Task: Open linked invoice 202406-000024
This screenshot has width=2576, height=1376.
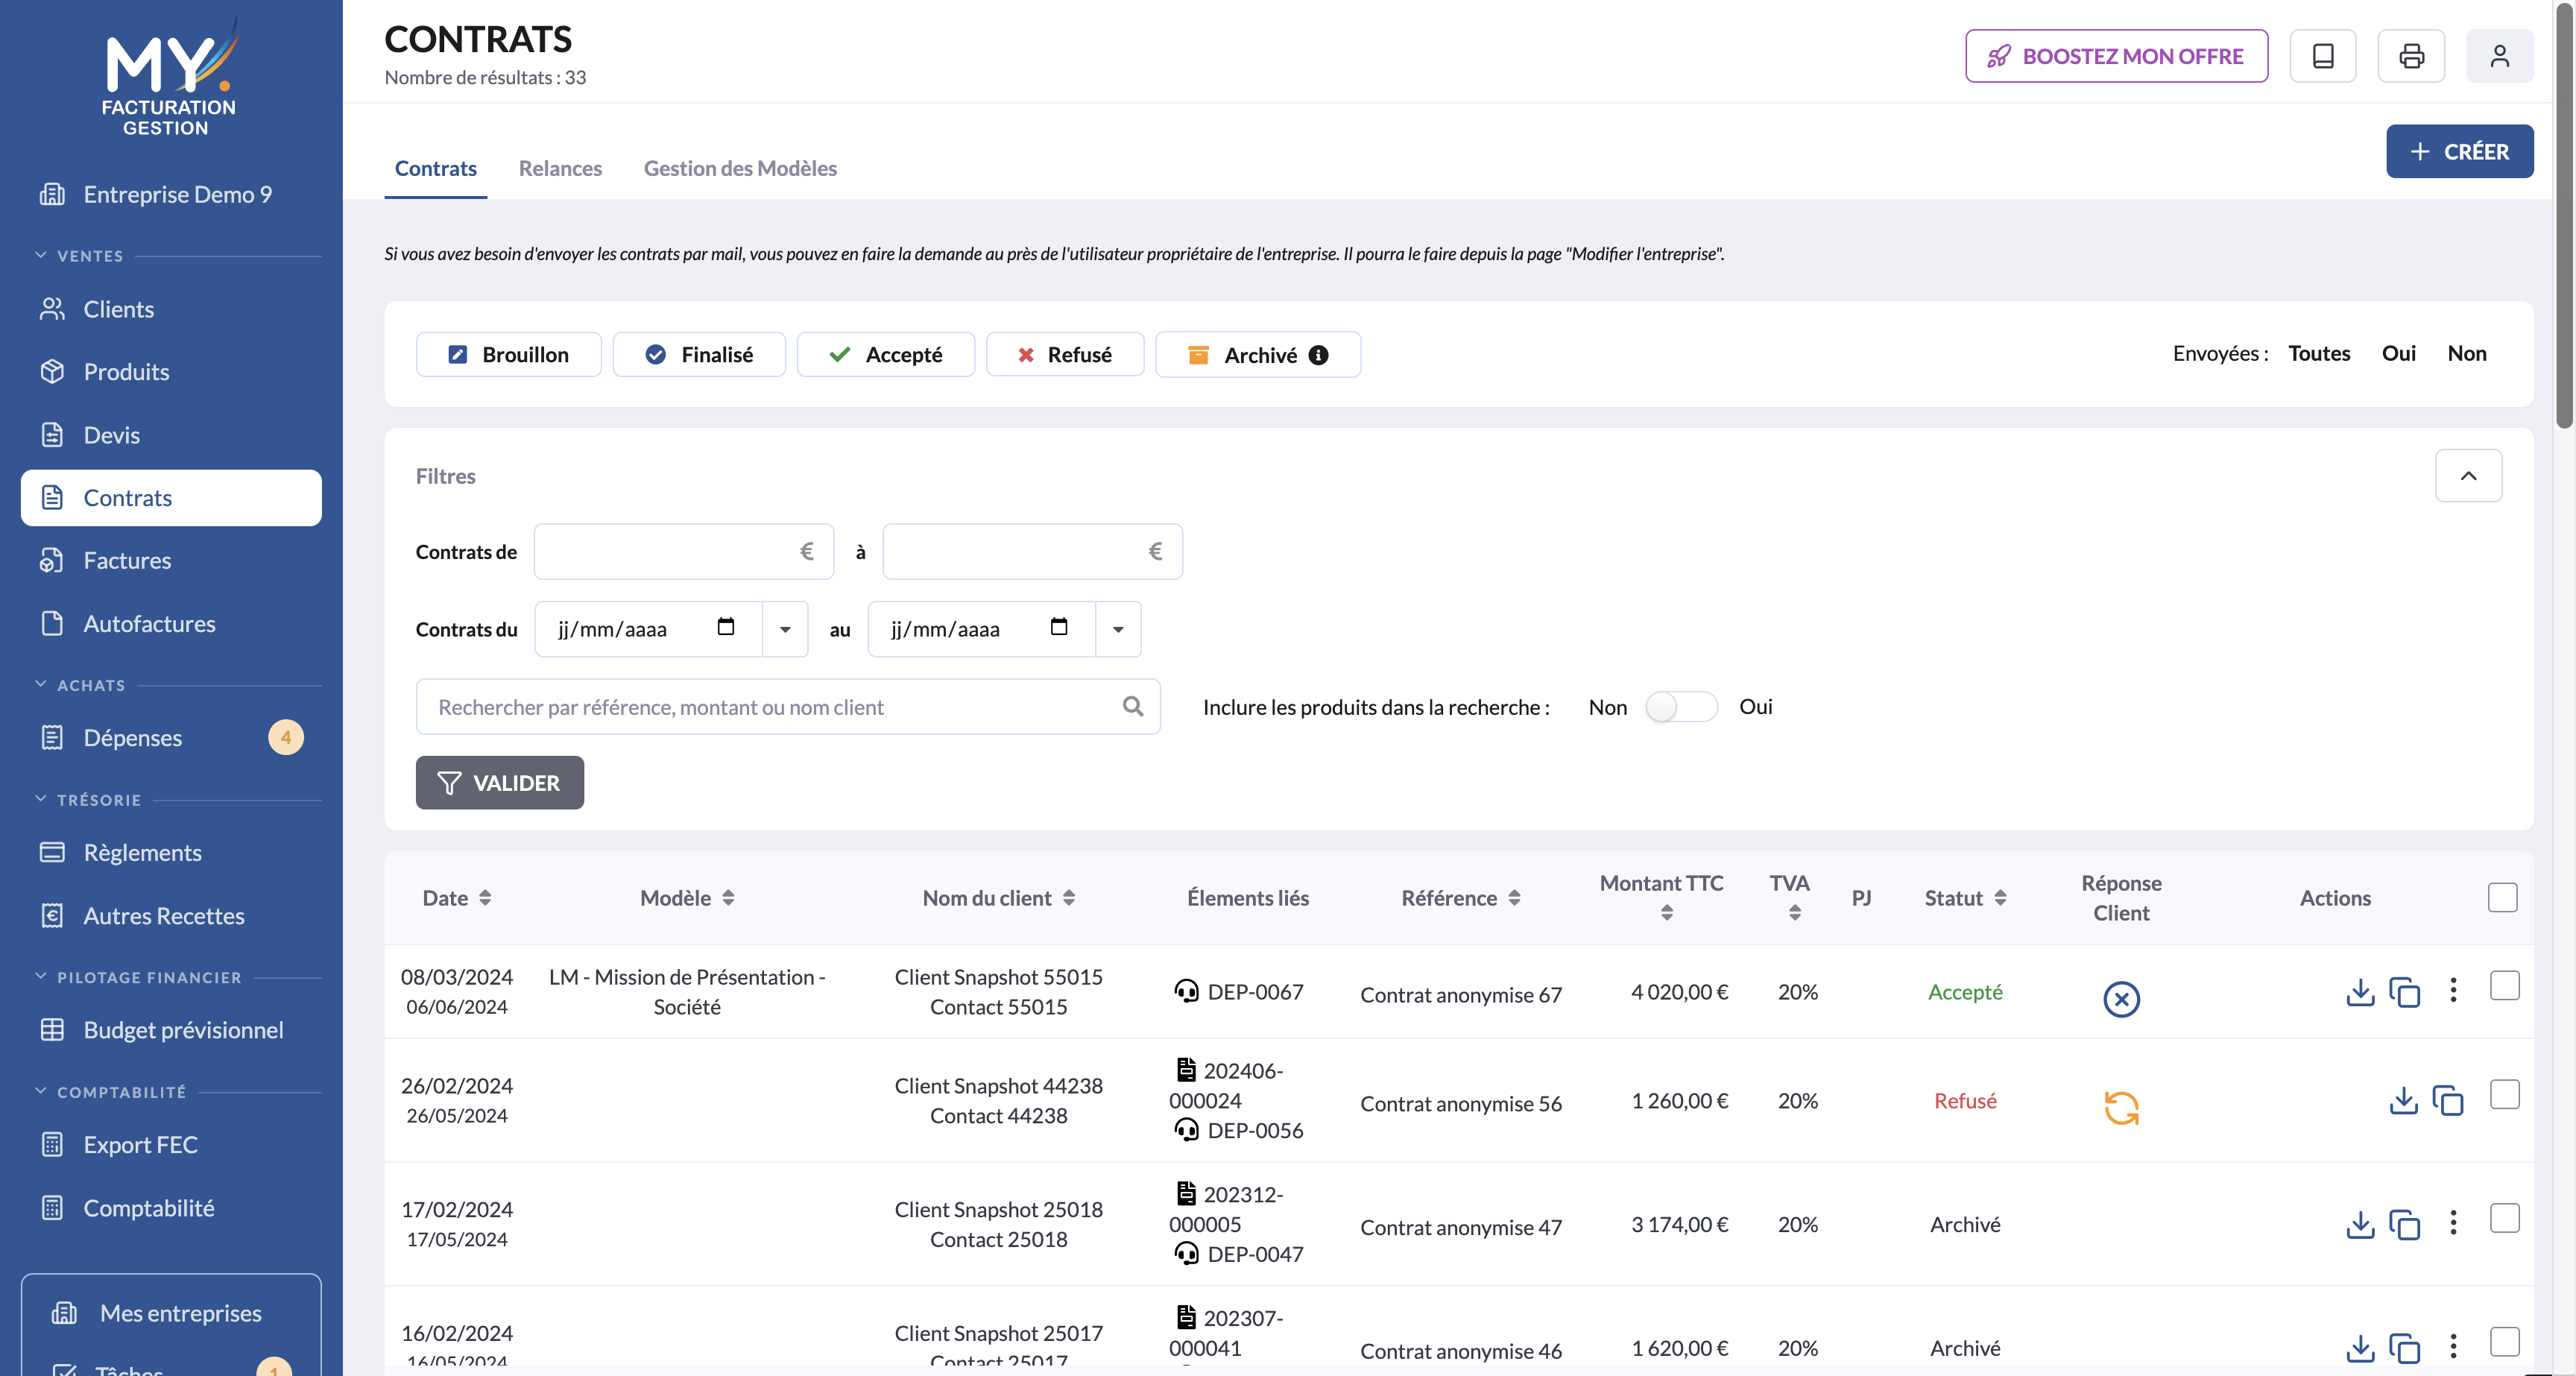Action: [x=1227, y=1085]
